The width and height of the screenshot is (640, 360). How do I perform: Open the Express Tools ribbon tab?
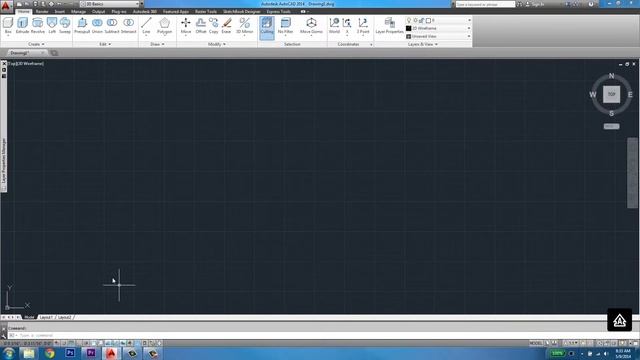click(278, 11)
